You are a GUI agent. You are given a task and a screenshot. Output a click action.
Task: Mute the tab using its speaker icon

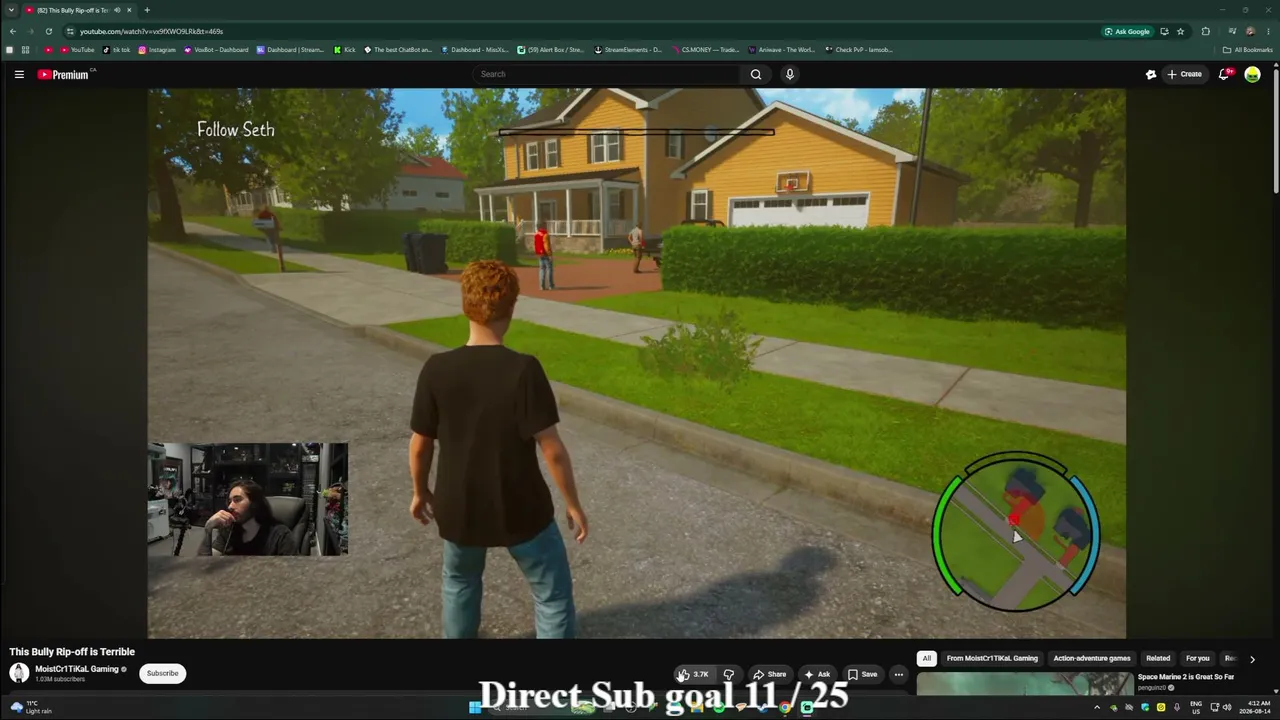tap(117, 10)
